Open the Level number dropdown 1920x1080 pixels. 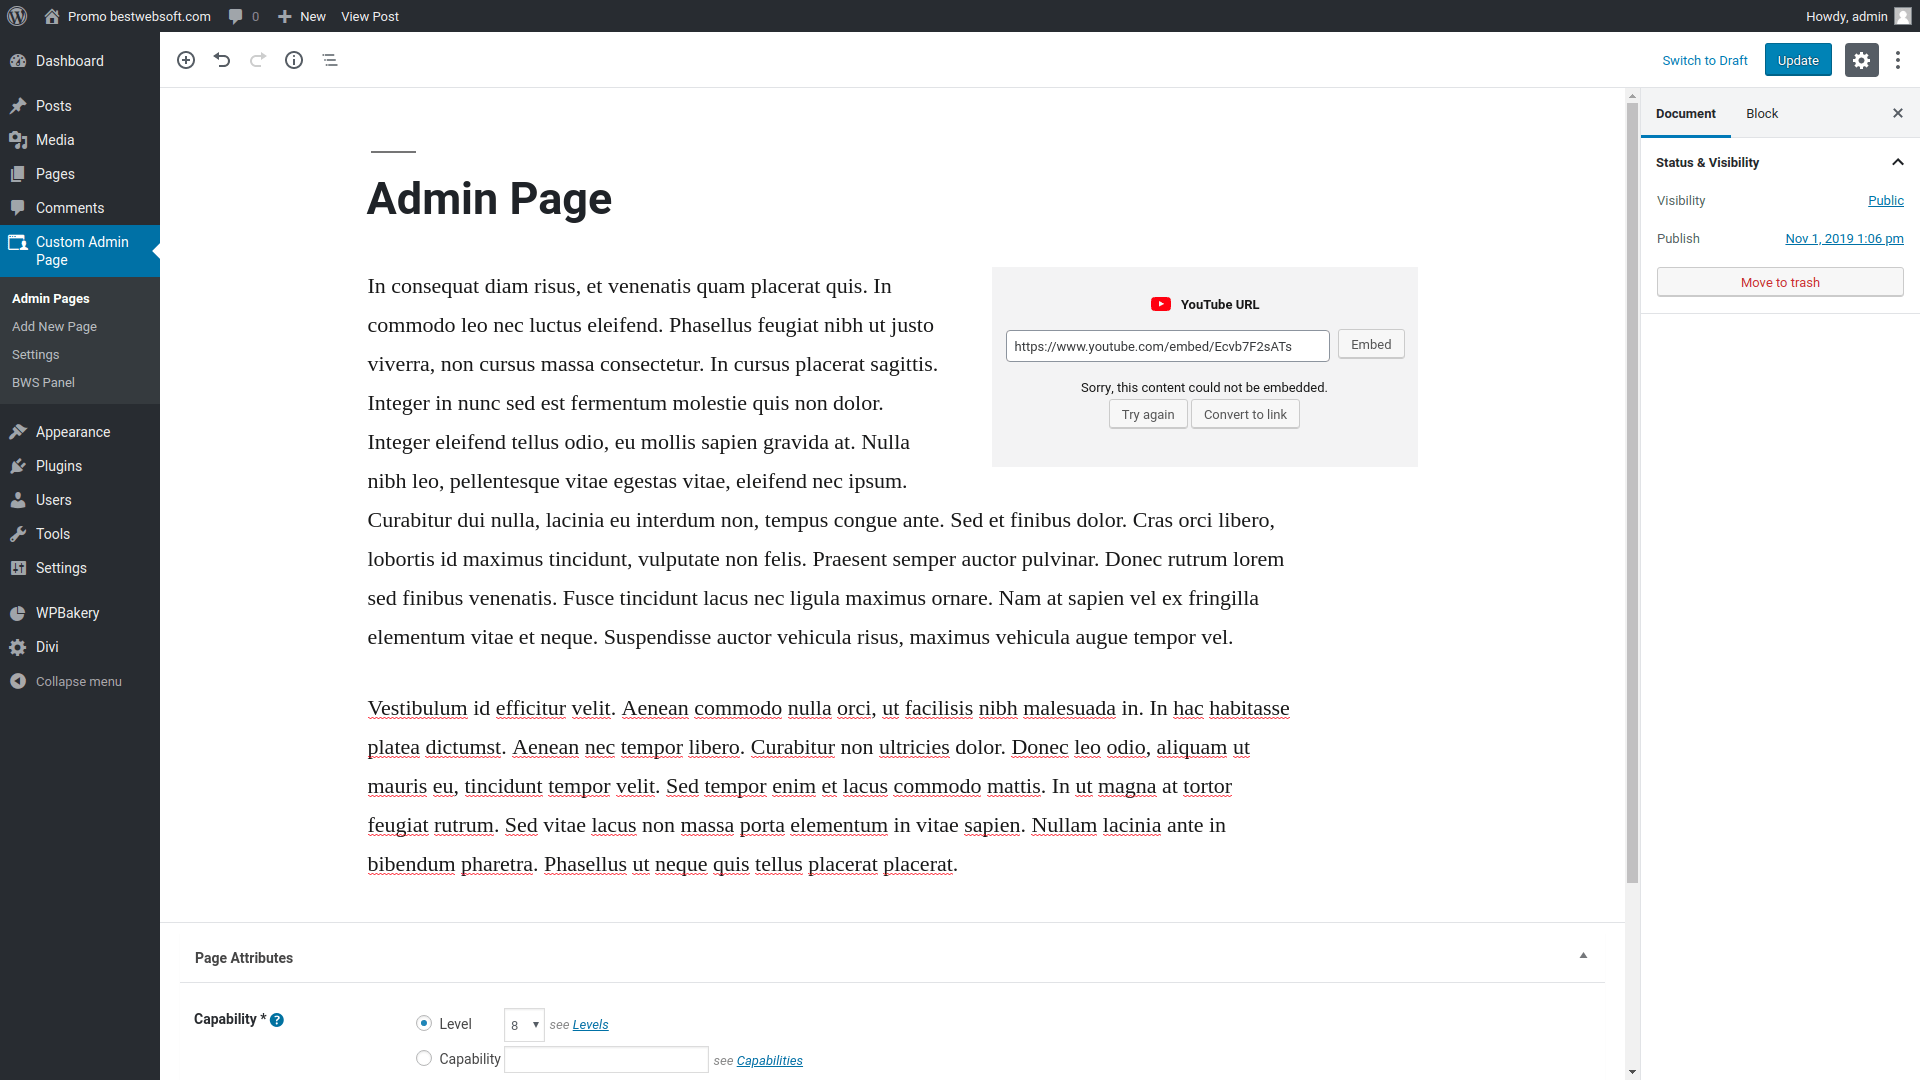[524, 1025]
